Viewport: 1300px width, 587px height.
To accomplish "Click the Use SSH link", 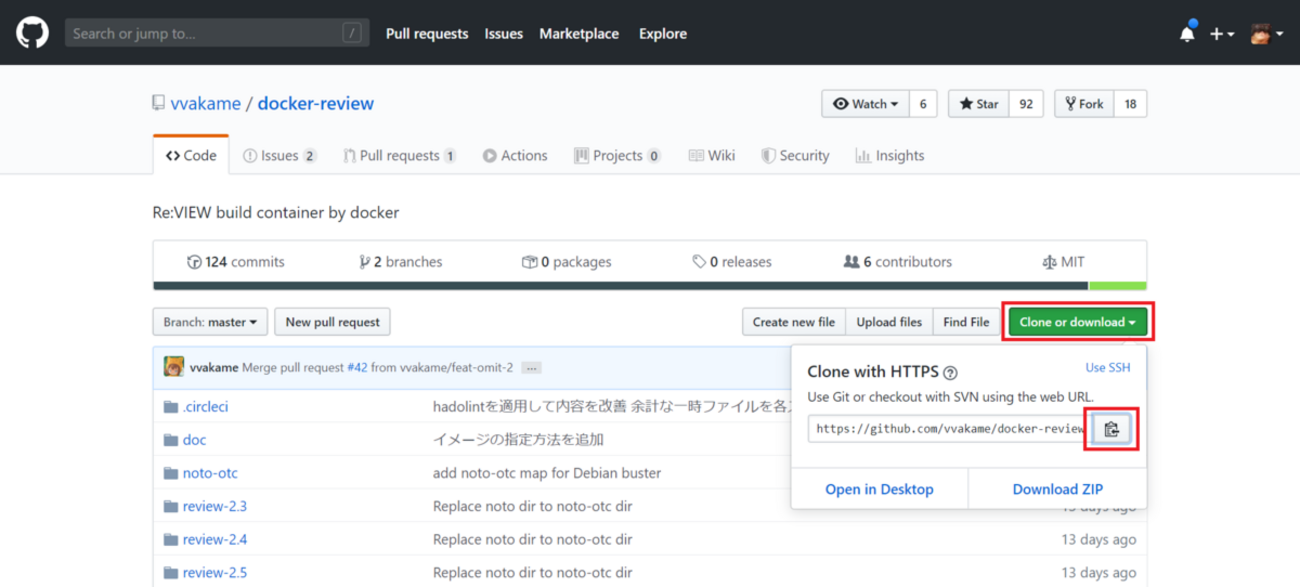I will (x=1107, y=368).
